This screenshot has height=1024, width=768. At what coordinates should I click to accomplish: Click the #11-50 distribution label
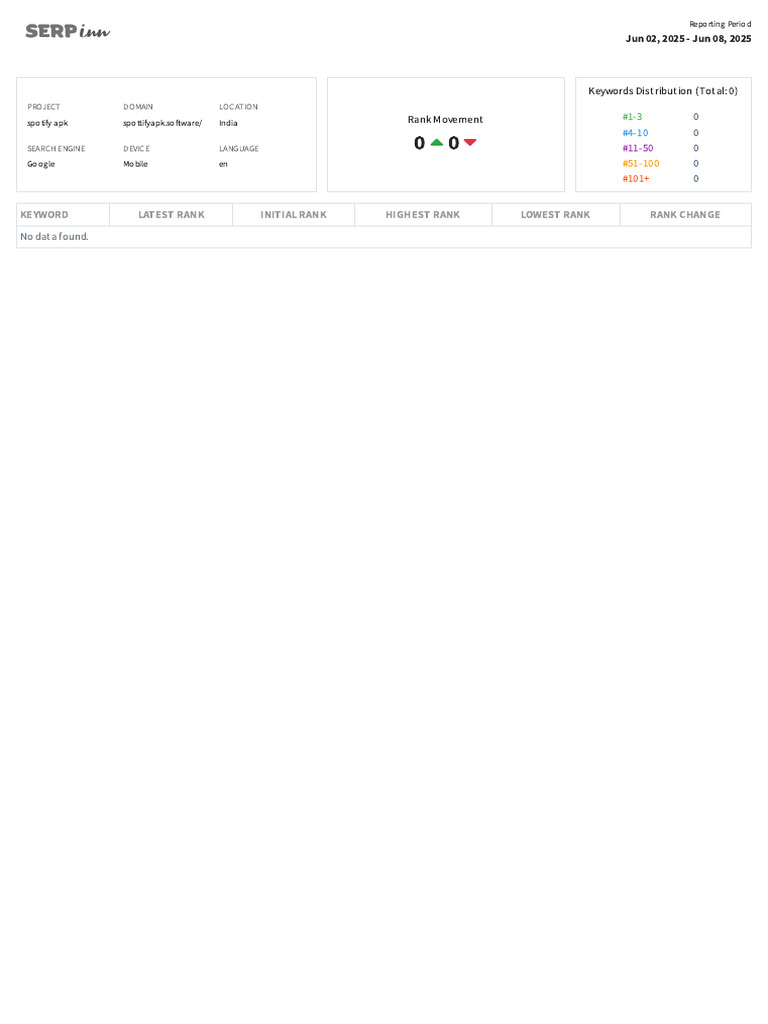click(637, 148)
